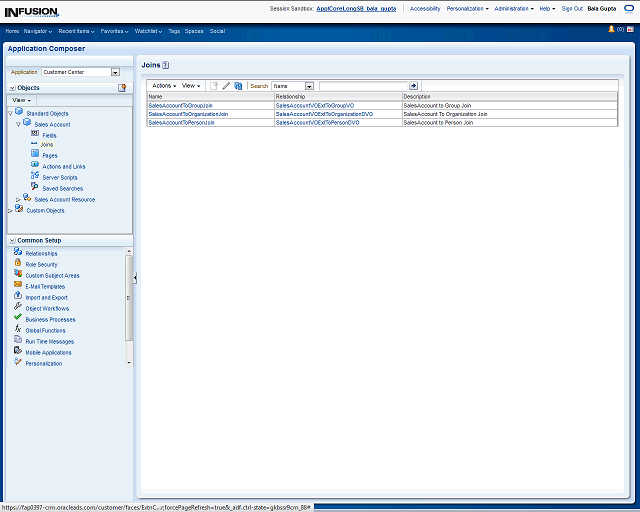
Task: Click the Sign Out link
Action: pyautogui.click(x=572, y=8)
